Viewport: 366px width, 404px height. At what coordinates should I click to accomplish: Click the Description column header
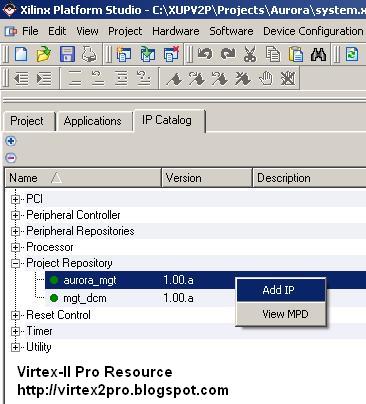pos(309,178)
